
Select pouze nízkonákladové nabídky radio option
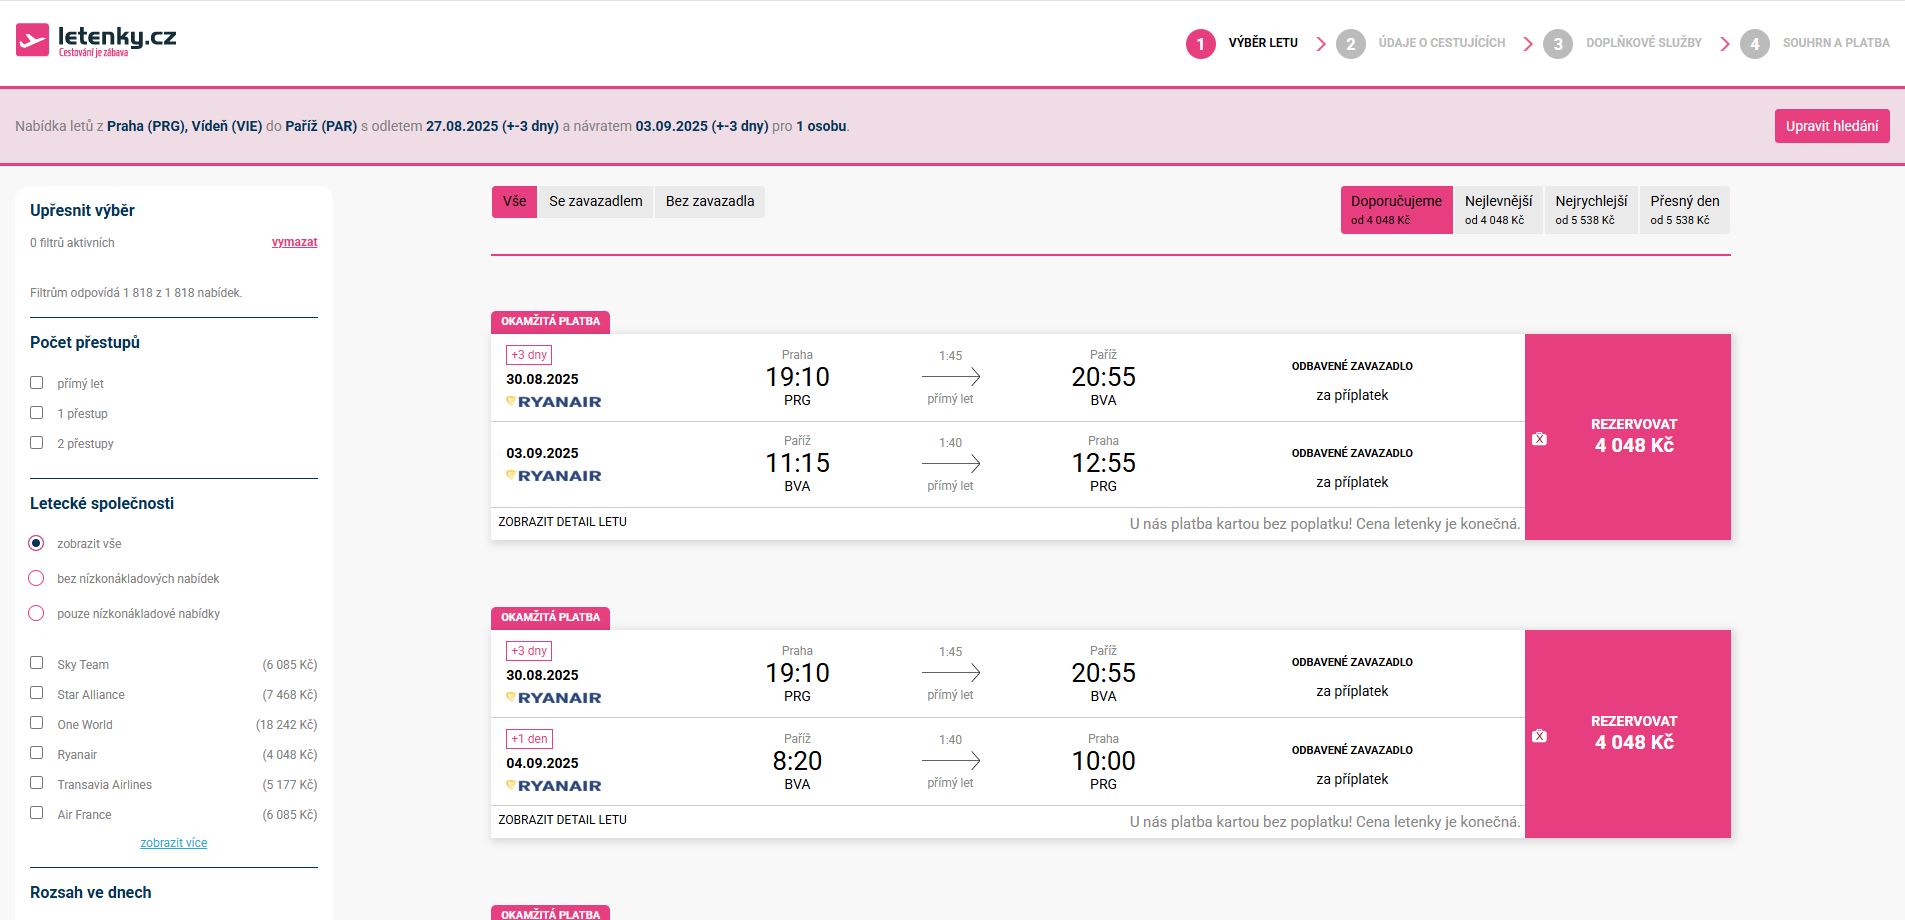(37, 613)
